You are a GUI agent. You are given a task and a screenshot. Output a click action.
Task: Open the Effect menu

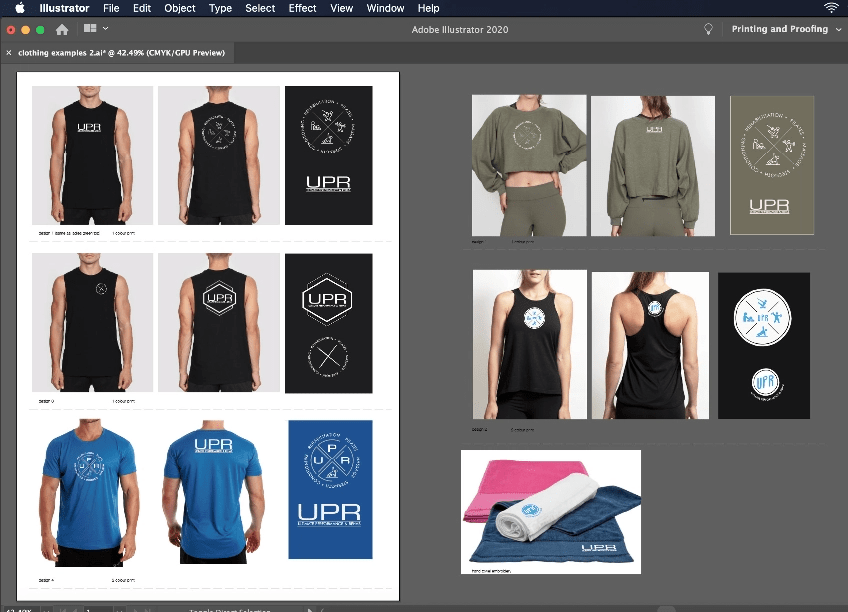pos(302,8)
